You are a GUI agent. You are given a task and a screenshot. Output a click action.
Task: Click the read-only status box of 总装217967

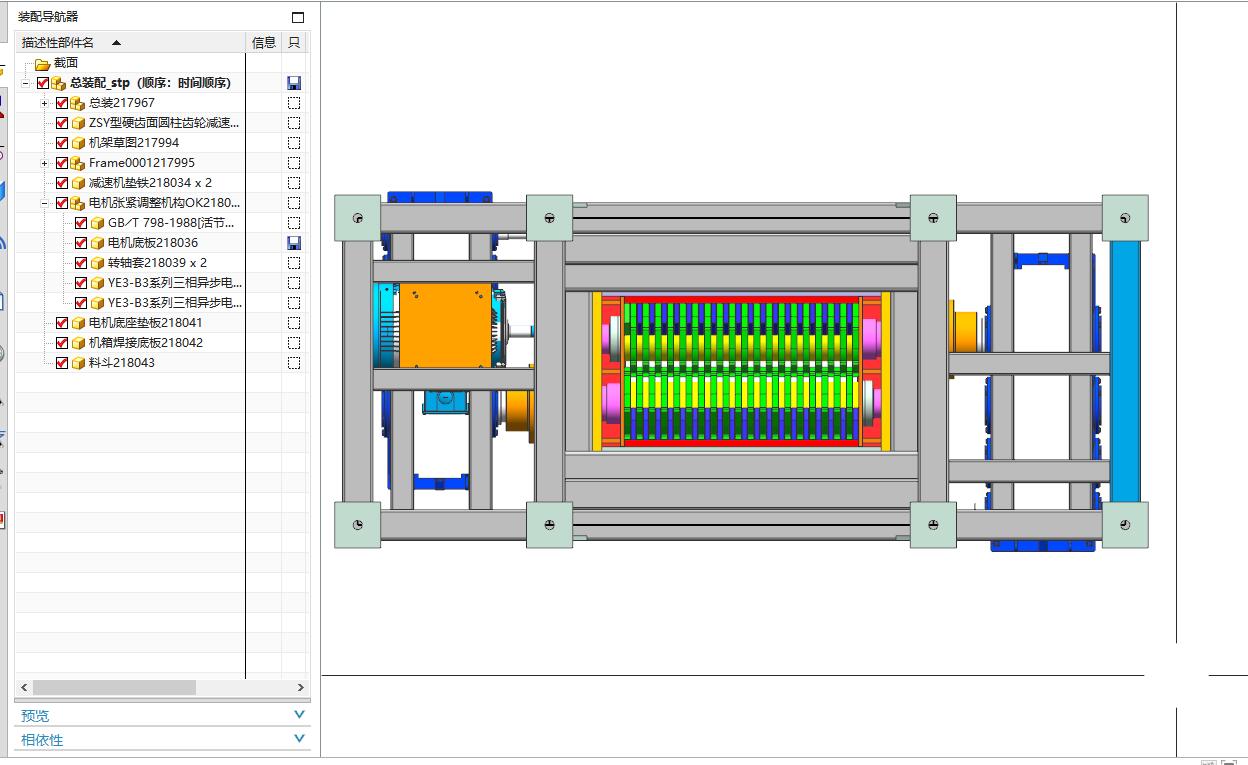click(293, 103)
